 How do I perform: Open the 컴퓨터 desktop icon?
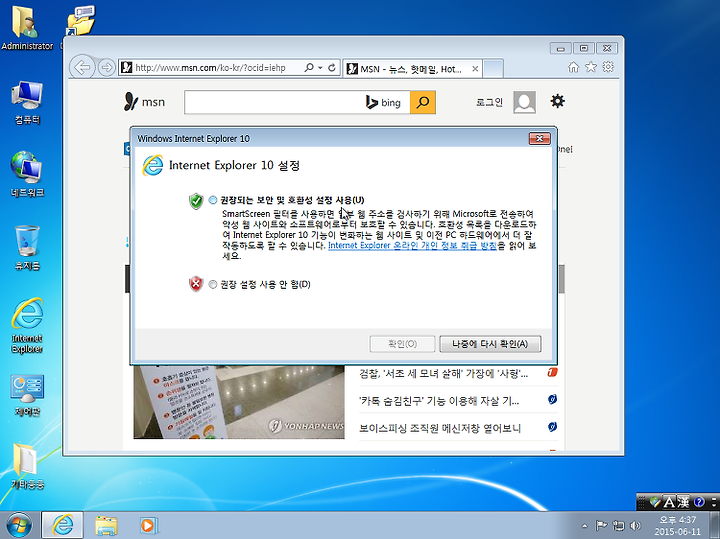27,103
